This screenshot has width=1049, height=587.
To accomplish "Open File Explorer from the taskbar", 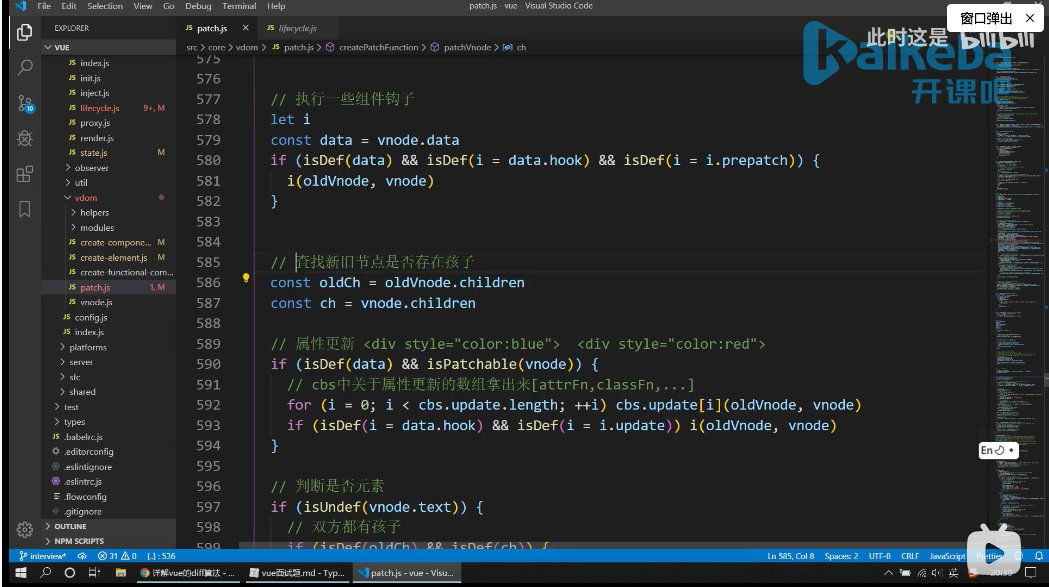I will coord(120,573).
